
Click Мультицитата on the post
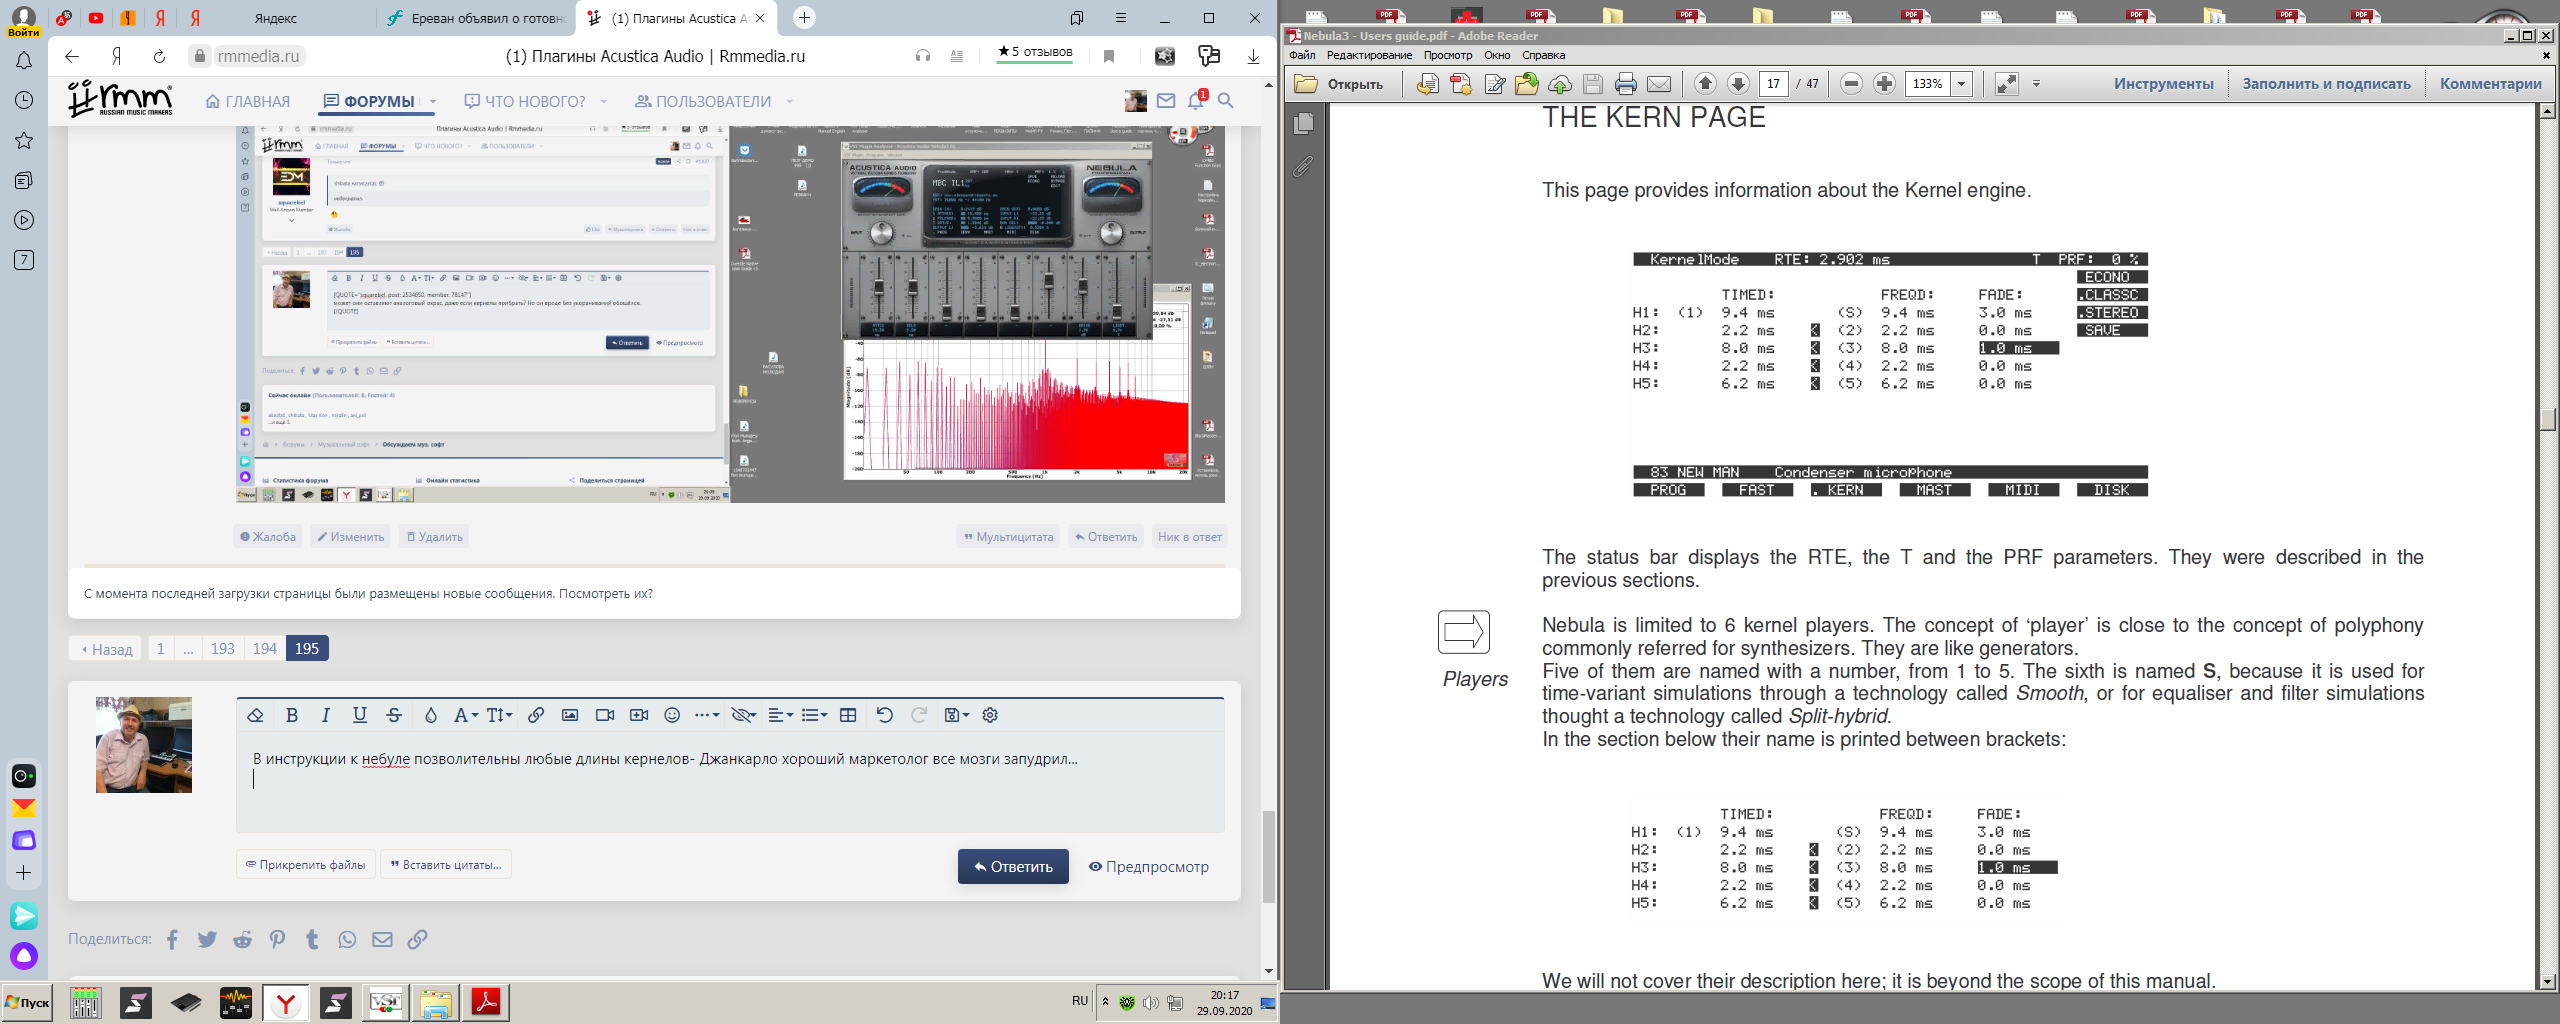click(1008, 537)
